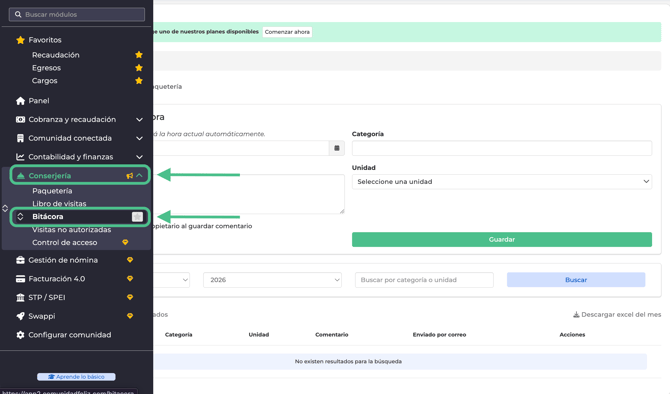
Task: Click the Categoría input field
Action: (502, 148)
